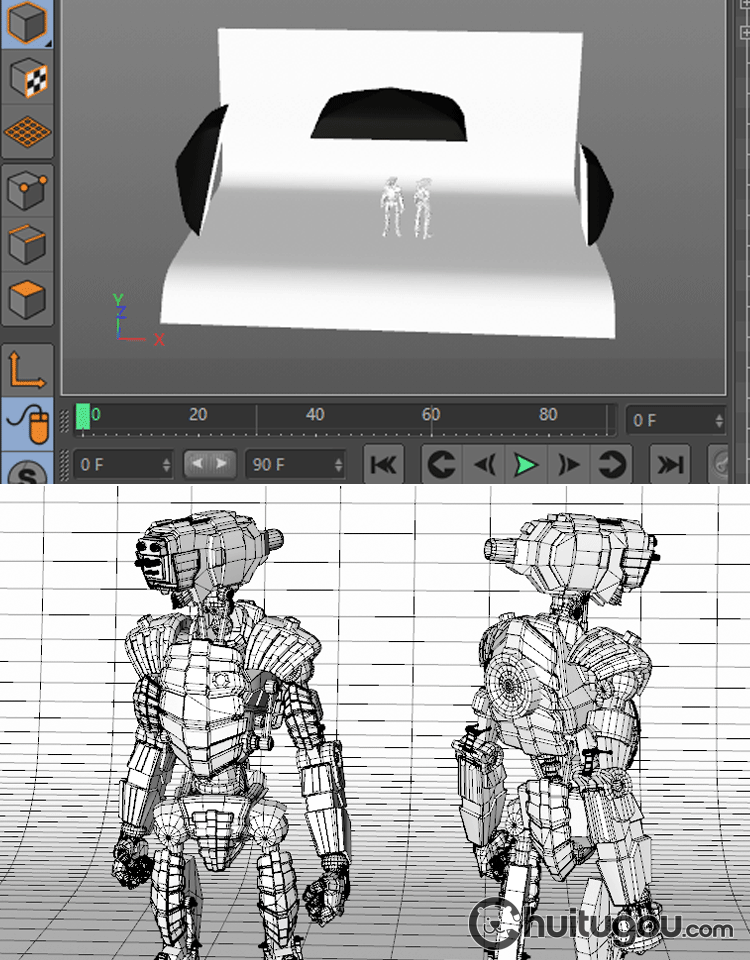Select the Model mode cube icon
The image size is (750, 960).
(27, 24)
